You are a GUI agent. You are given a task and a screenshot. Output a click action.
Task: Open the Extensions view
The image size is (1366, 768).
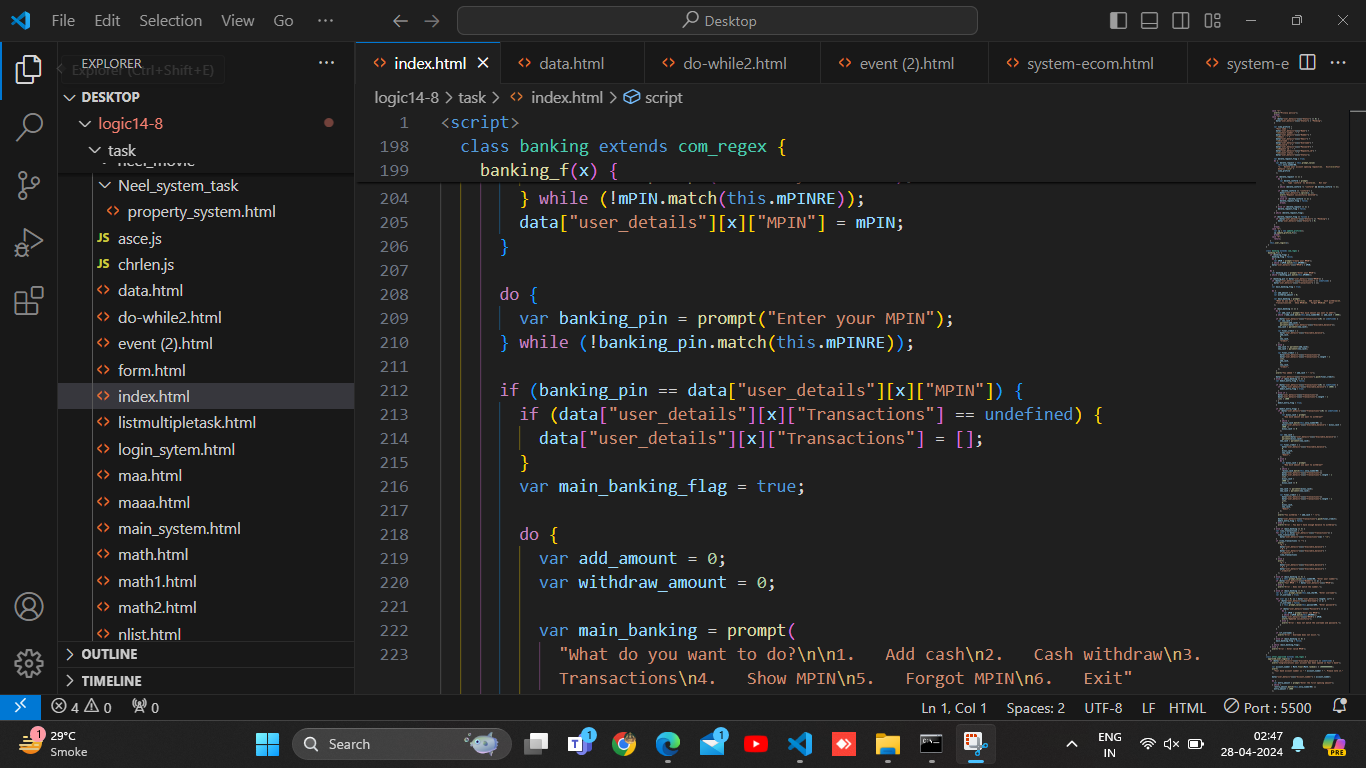pos(29,301)
